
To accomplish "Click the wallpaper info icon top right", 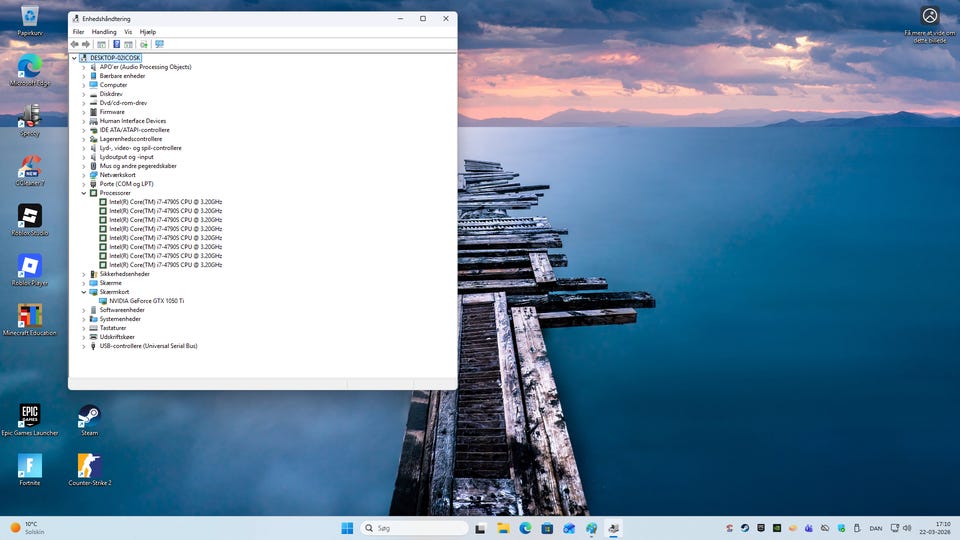I will point(929,15).
